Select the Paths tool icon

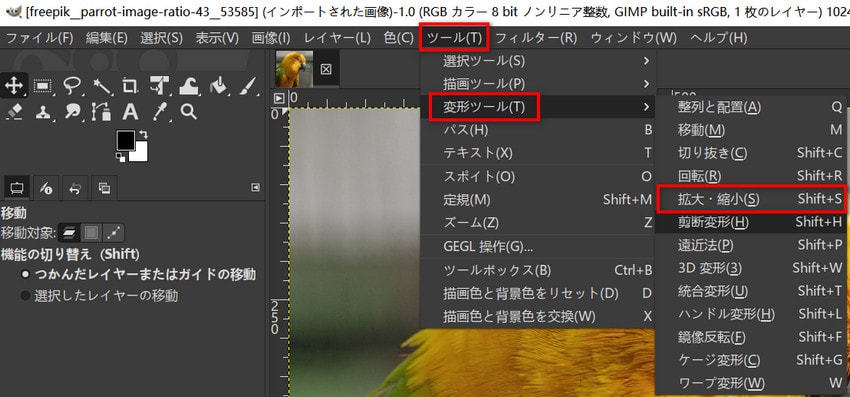point(101,112)
